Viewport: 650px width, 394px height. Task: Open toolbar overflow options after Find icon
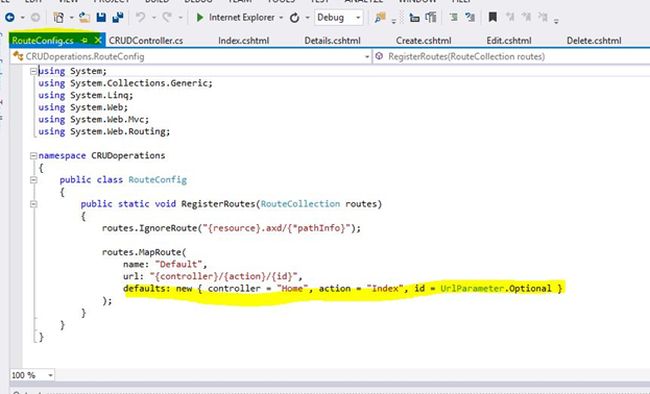click(393, 20)
